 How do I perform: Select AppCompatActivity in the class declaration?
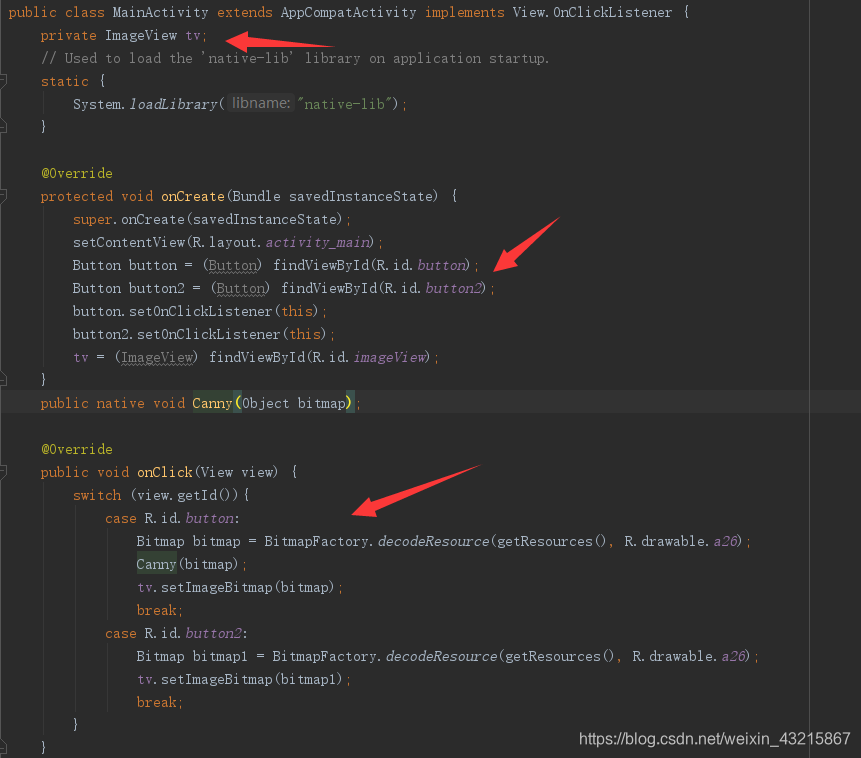[348, 12]
